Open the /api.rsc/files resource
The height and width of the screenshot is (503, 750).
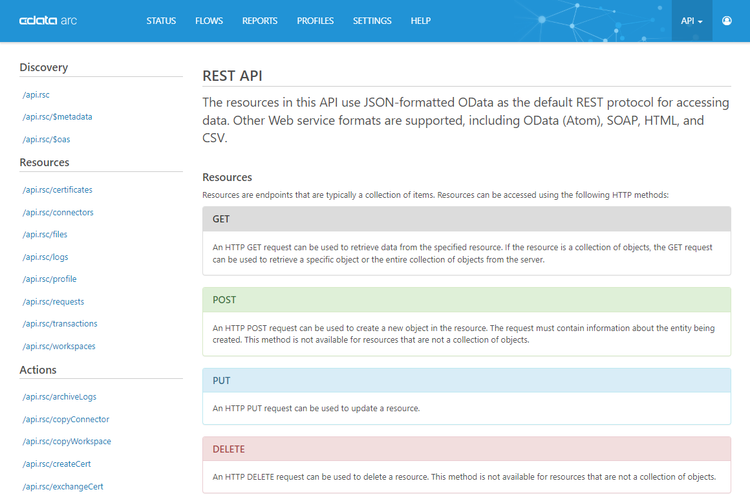45,234
